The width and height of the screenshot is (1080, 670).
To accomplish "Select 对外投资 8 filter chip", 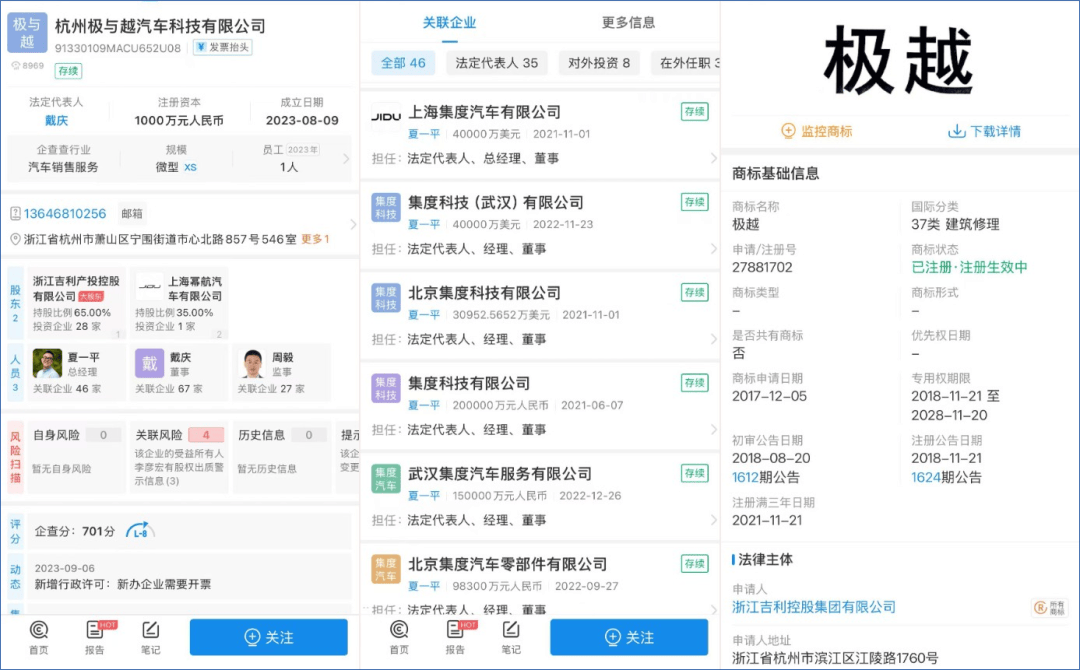I will (599, 63).
